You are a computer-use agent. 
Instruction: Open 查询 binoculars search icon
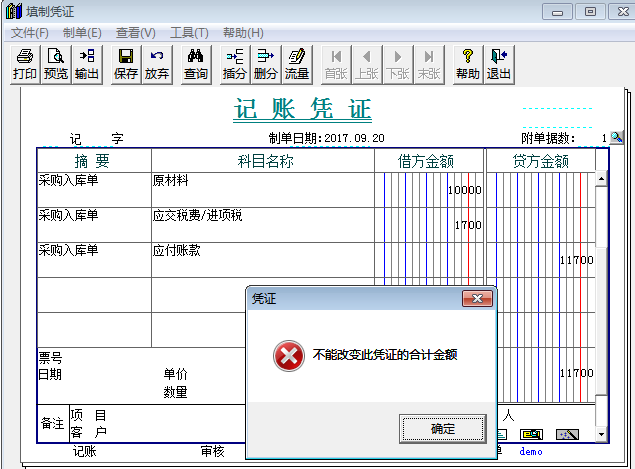[x=196, y=65]
